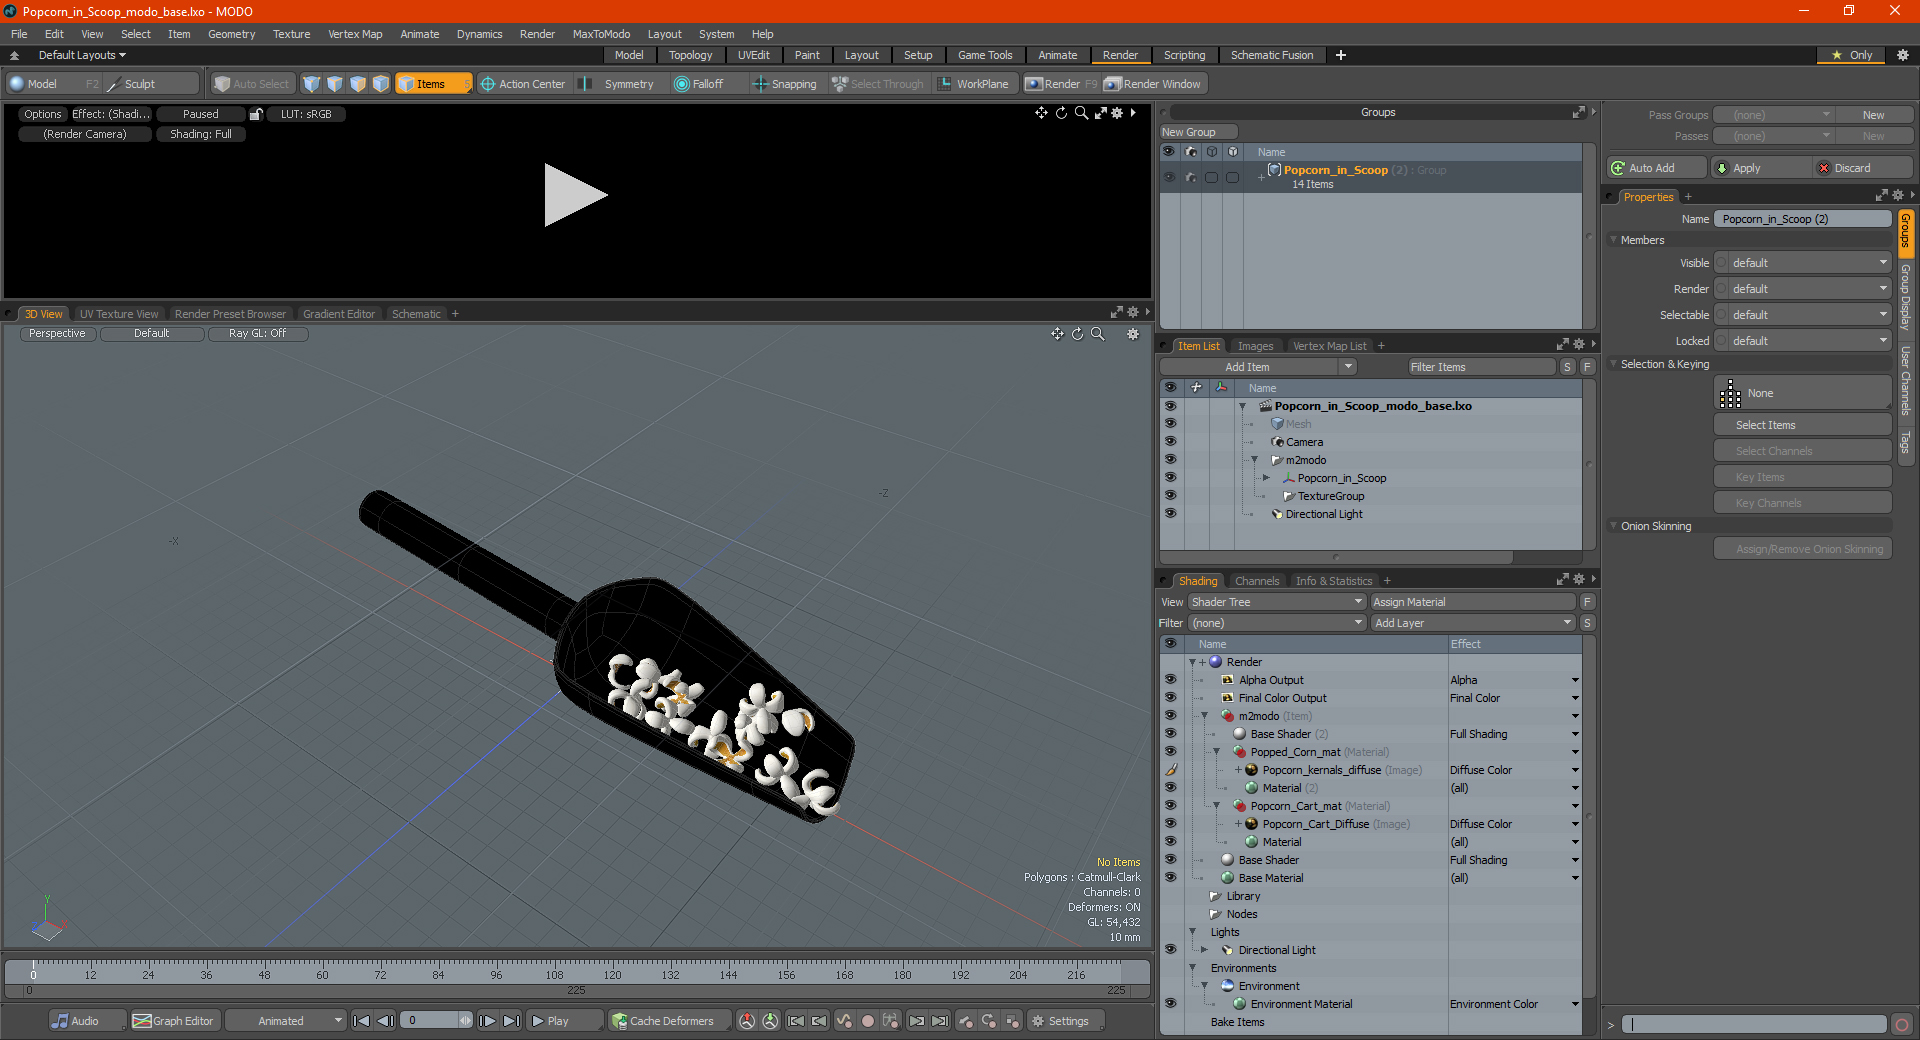Unlock the render preview lock icon
Screen dimensions: 1920x1040
256,114
